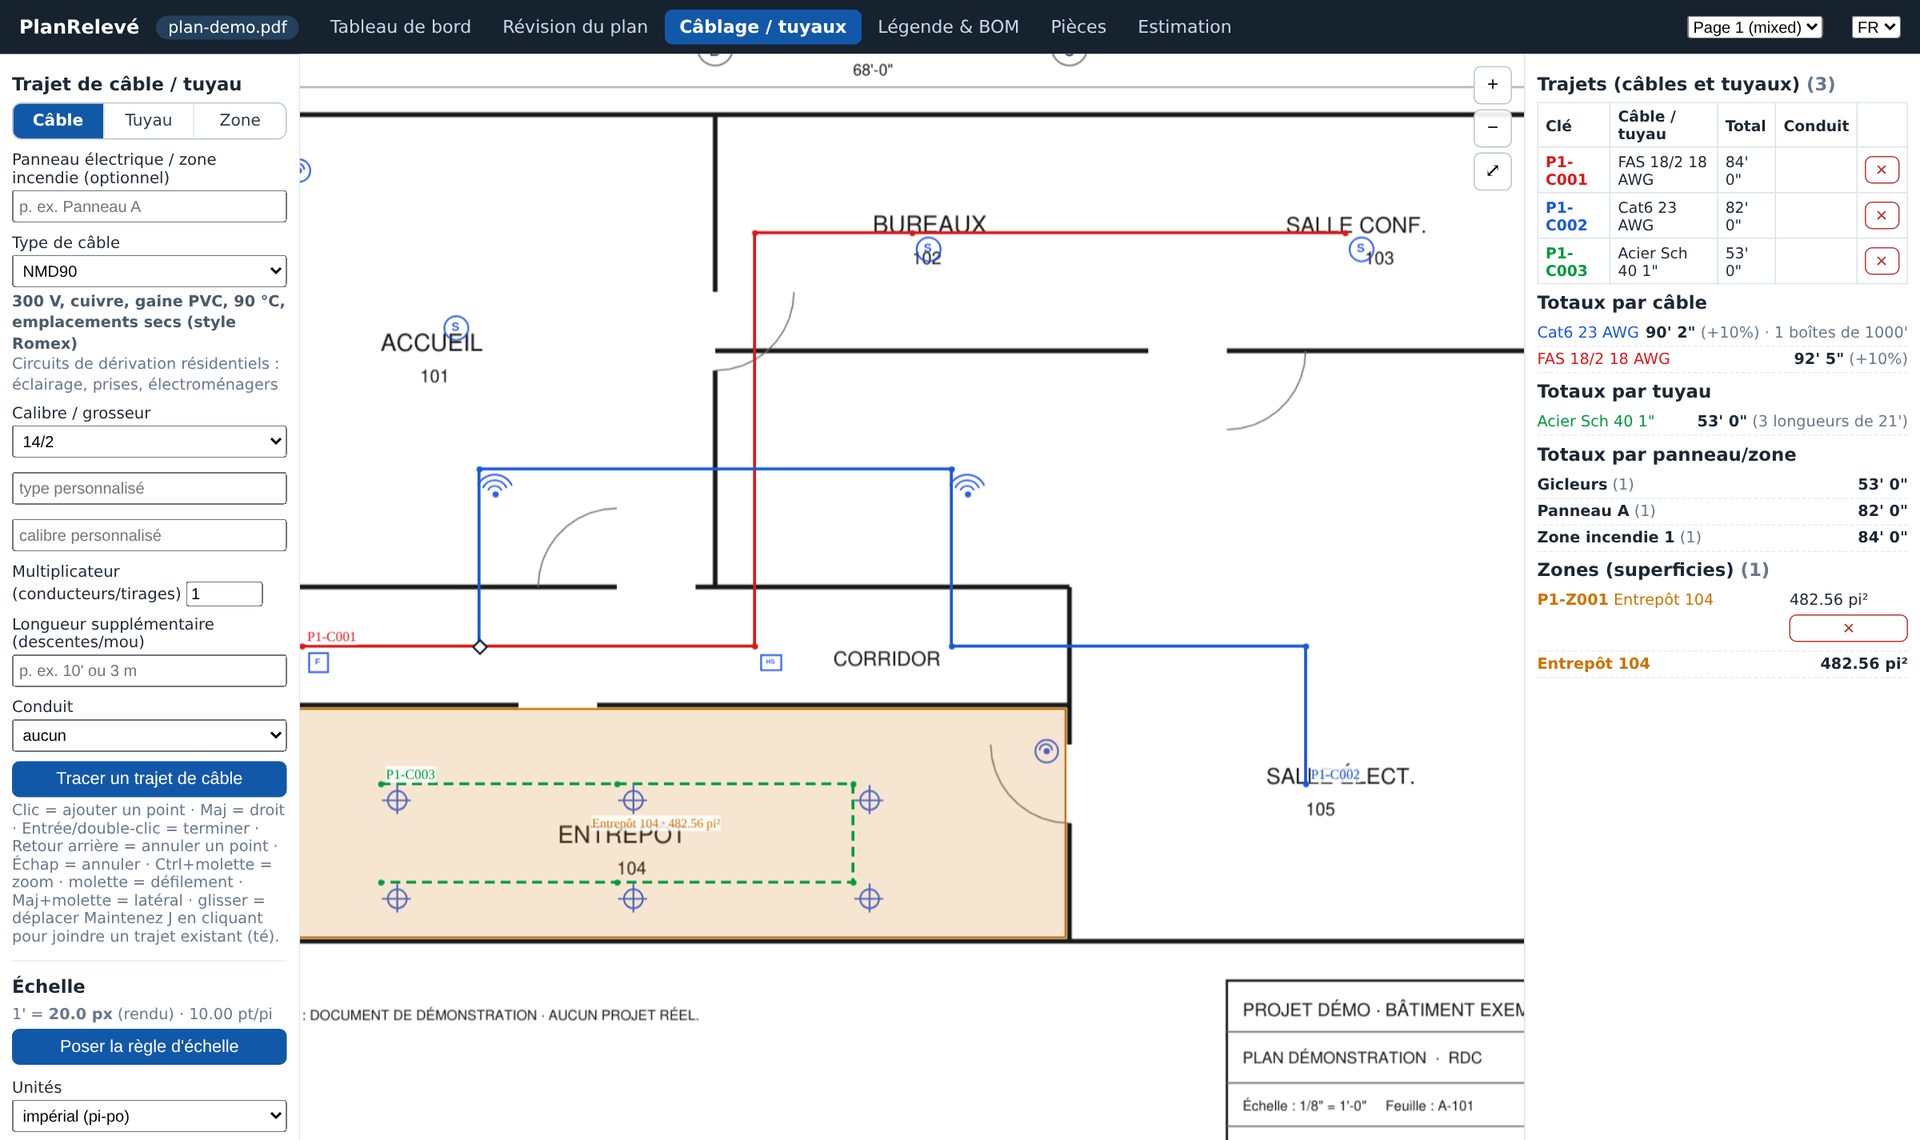This screenshot has height=1140, width=1920.
Task: Switch mode to Zone
Action: [x=240, y=120]
